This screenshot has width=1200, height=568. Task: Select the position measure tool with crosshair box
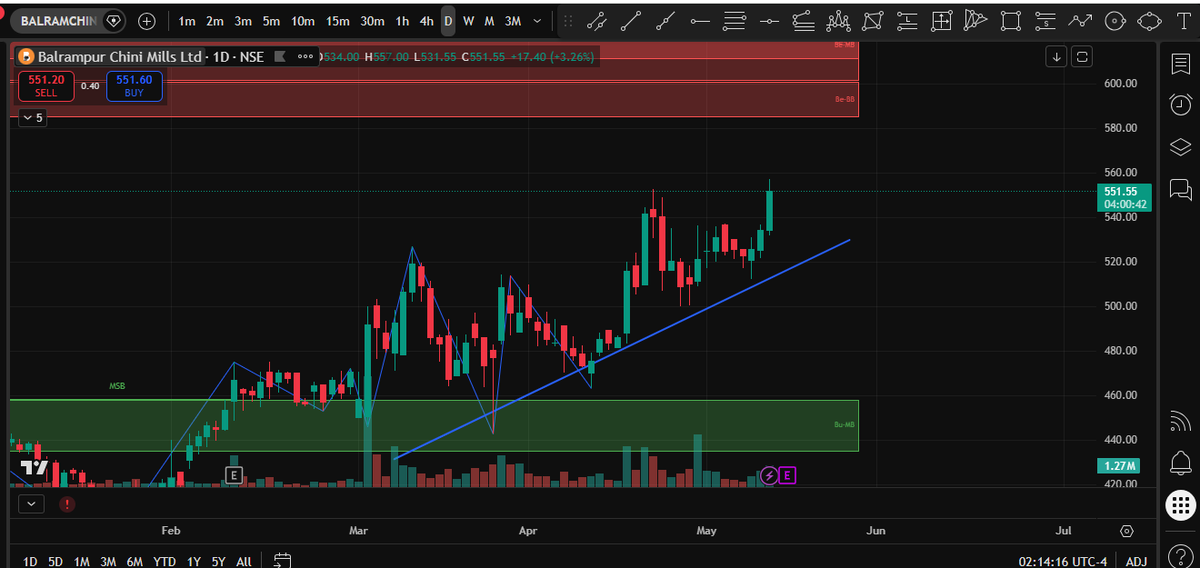(941, 20)
